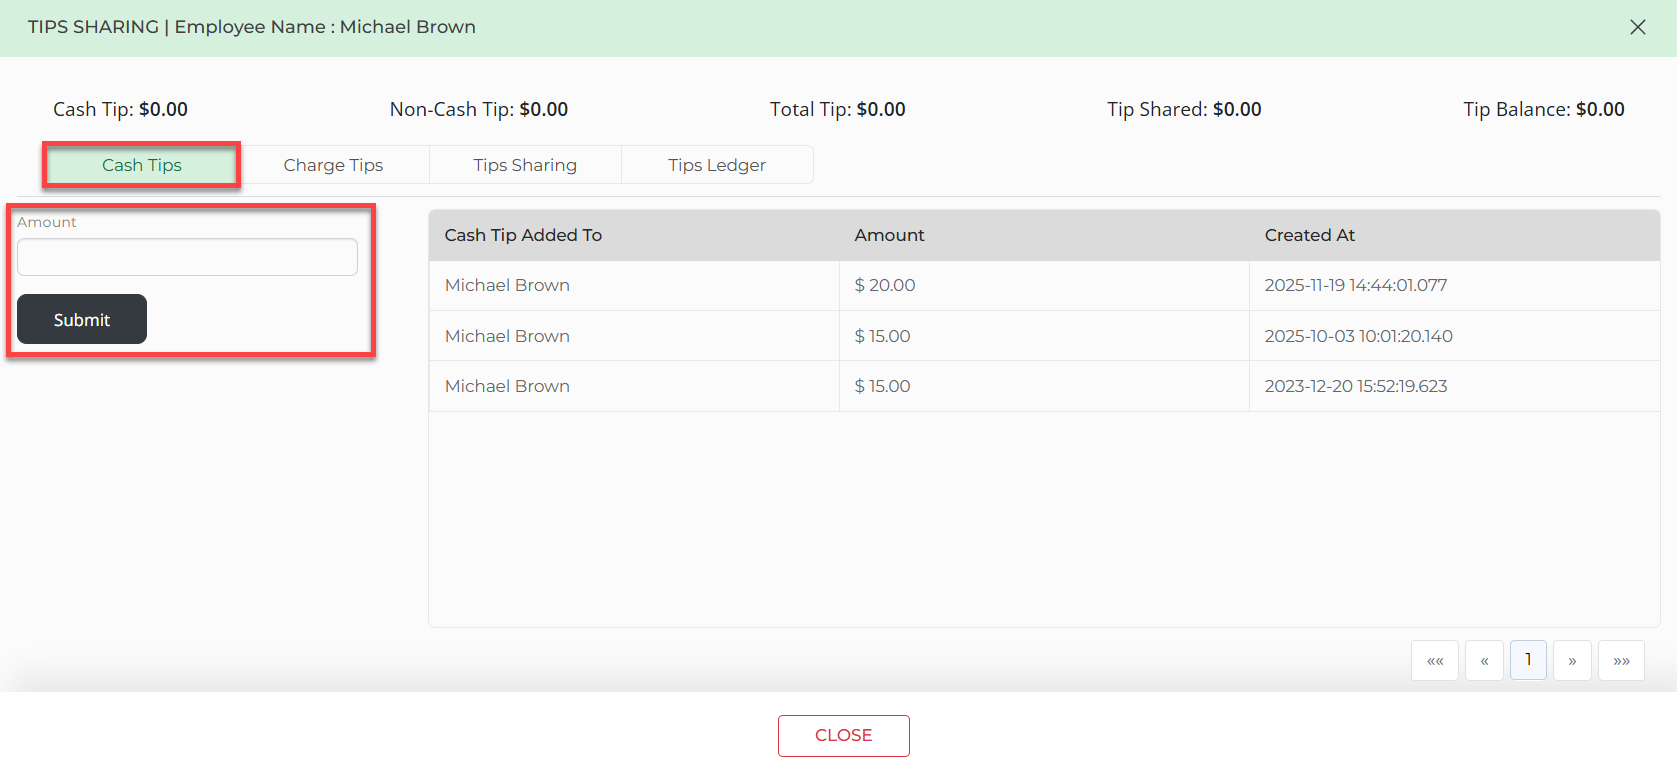Jump to last page of results
The height and width of the screenshot is (773, 1677).
1621,661
